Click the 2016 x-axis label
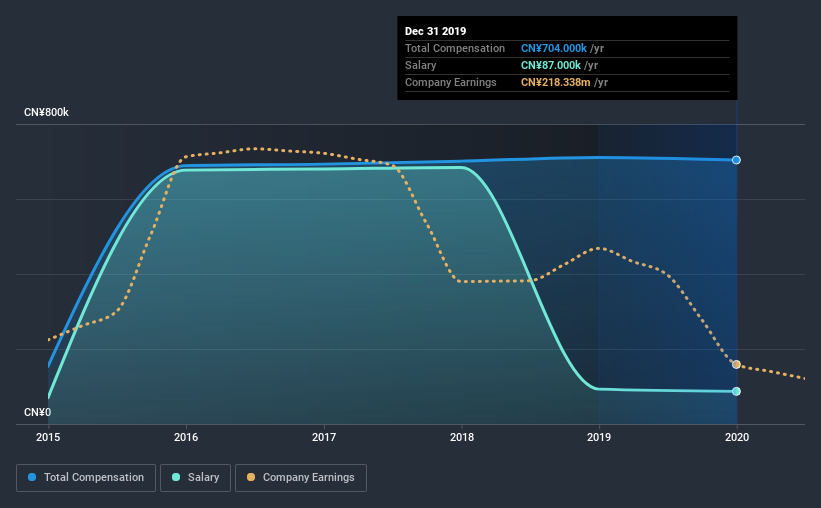 click(186, 437)
